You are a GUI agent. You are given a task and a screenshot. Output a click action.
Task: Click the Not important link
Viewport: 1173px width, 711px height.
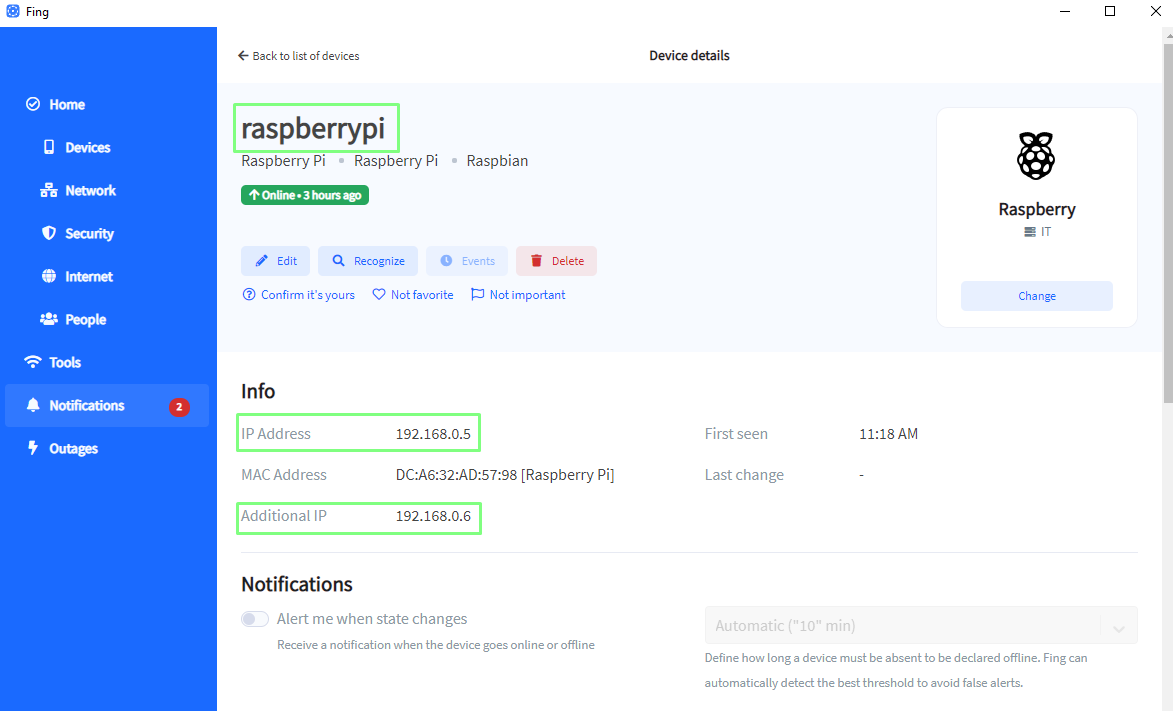click(518, 295)
